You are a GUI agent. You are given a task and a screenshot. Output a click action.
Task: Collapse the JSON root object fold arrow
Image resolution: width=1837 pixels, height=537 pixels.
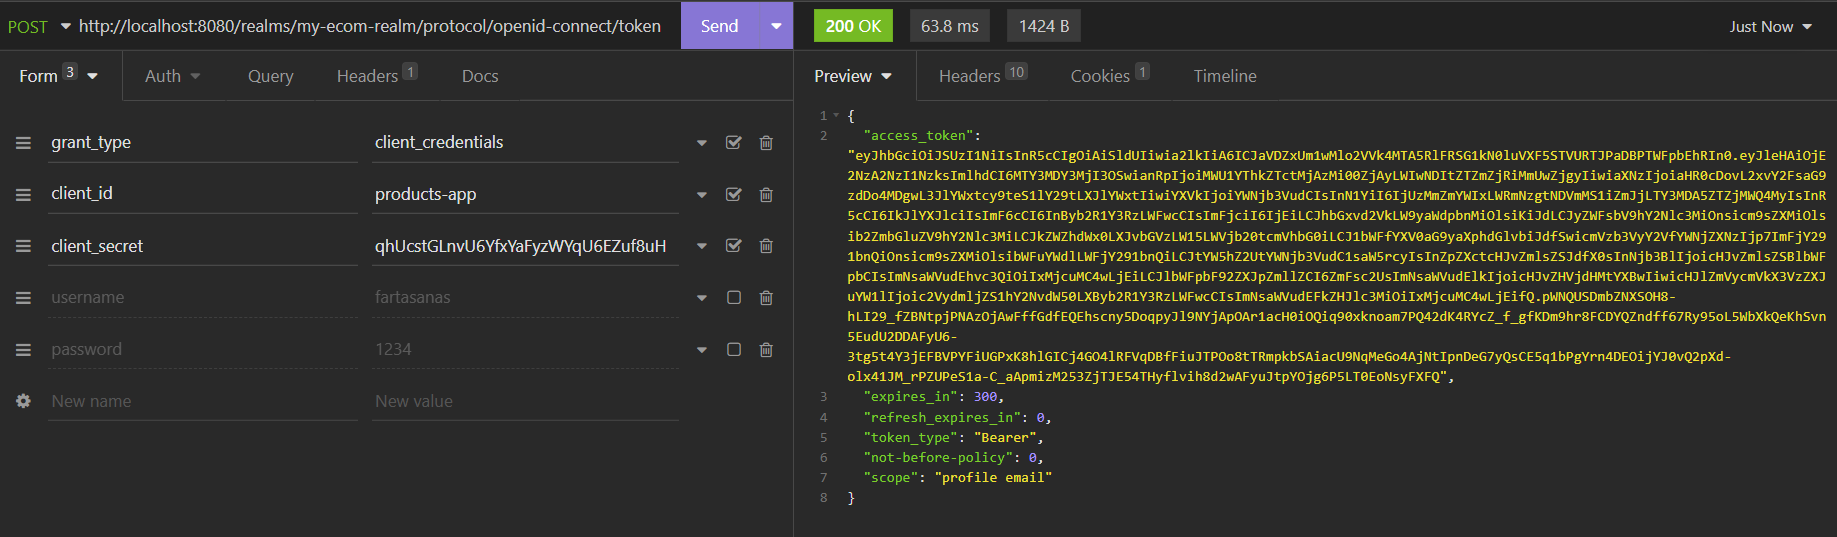(836, 116)
